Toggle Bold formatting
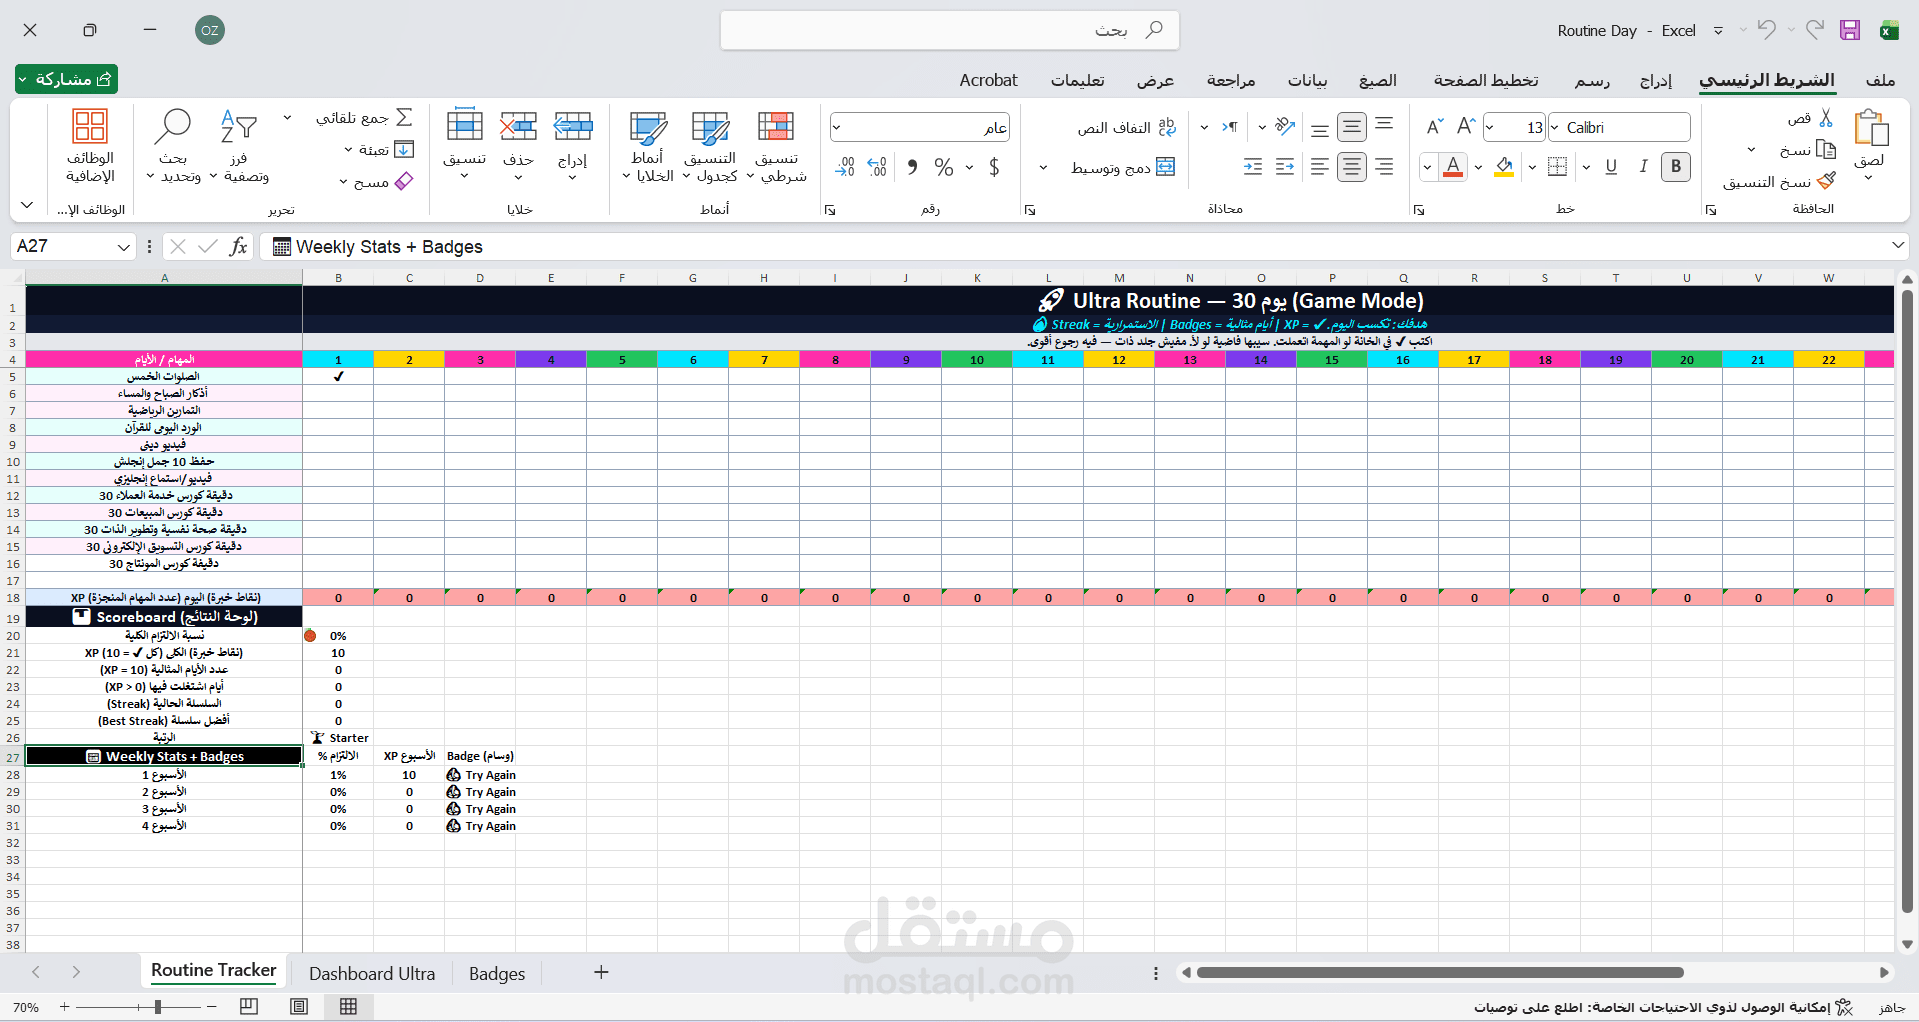 [x=1676, y=167]
